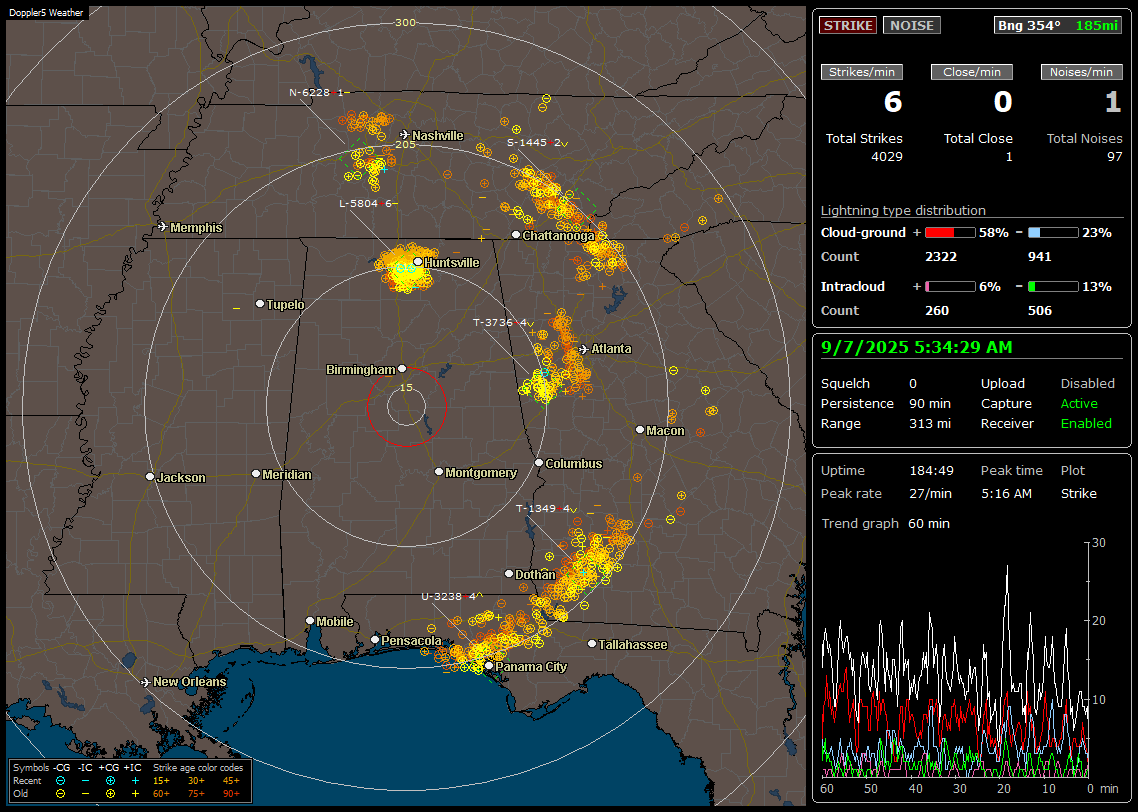Click the Noises/min header box
The width and height of the screenshot is (1138, 812).
point(1081,72)
